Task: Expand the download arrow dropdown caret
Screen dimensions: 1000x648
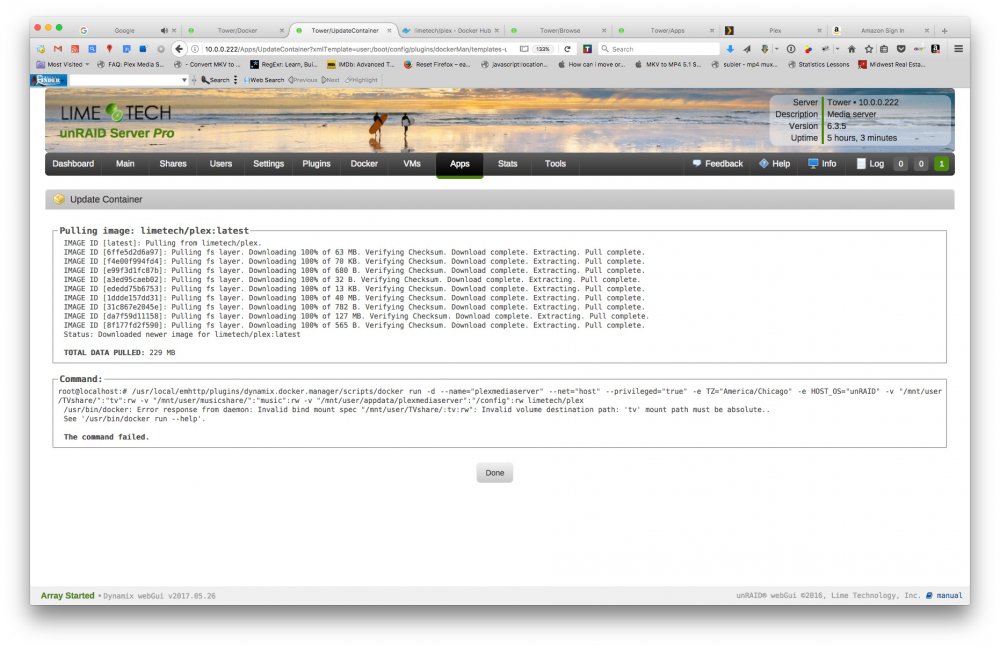Action: click(x=777, y=48)
